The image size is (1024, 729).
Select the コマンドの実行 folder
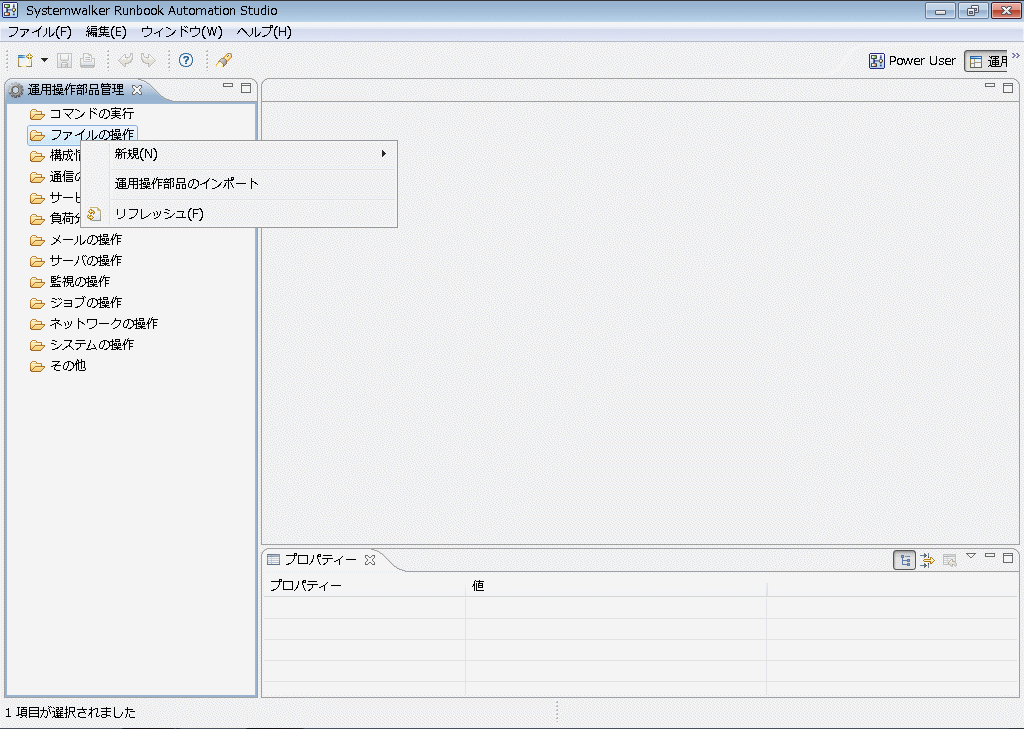click(x=92, y=114)
